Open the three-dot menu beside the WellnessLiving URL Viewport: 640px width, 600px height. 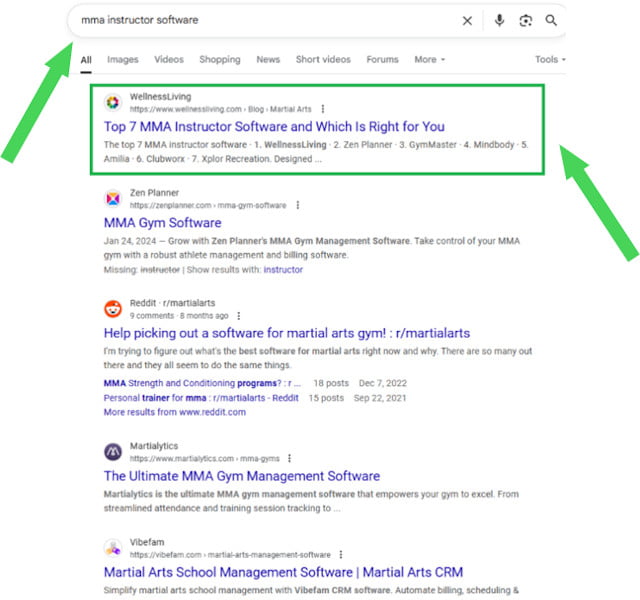coord(322,109)
